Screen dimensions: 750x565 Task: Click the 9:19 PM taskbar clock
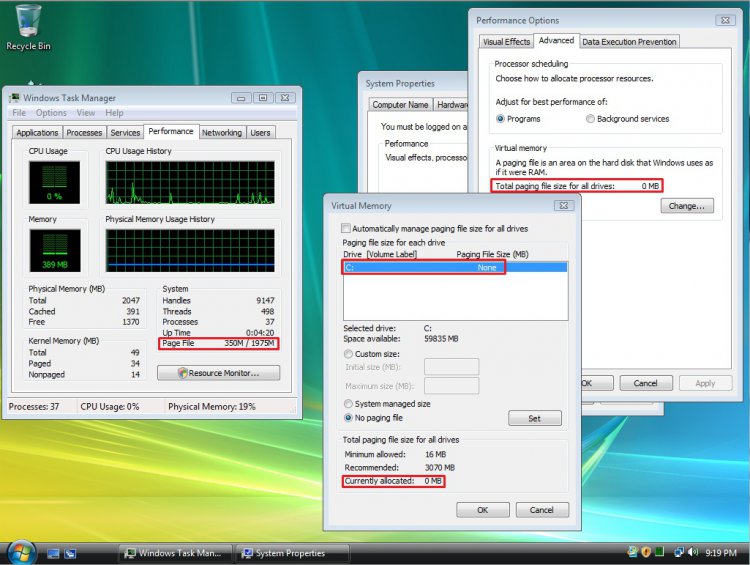pos(721,553)
